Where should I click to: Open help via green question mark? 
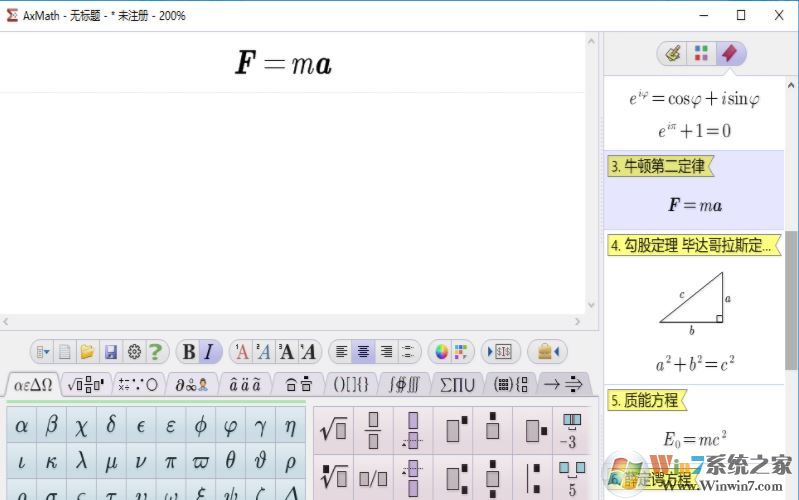(x=155, y=352)
